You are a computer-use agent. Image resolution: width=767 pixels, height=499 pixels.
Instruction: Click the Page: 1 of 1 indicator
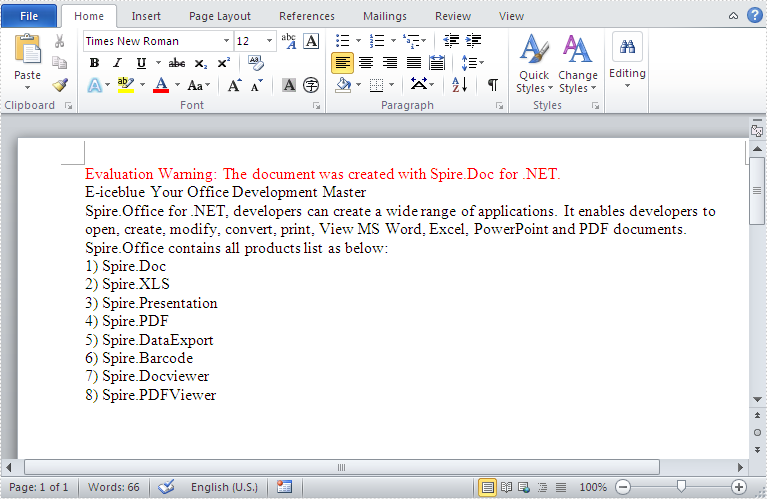pos(39,487)
